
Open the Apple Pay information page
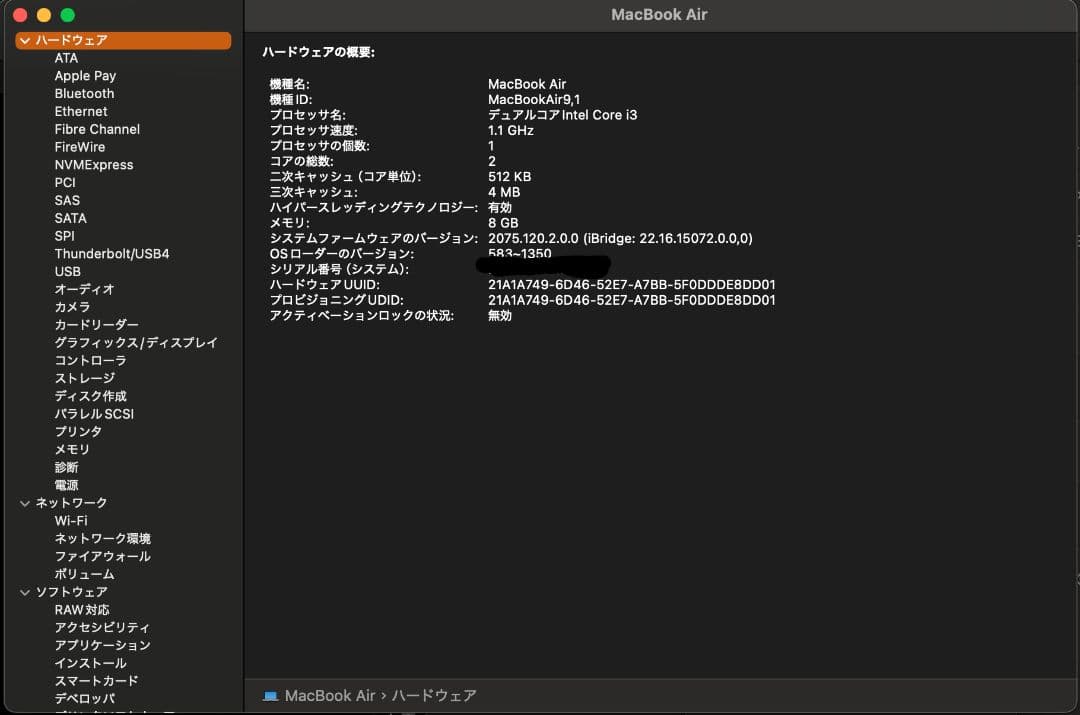85,75
